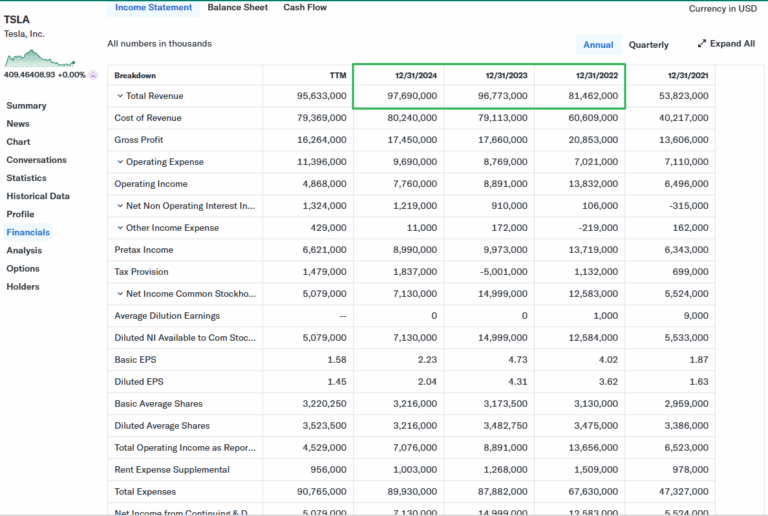Open the Balance Sheet tab
Screen dimensions: 768x516
coord(237,8)
